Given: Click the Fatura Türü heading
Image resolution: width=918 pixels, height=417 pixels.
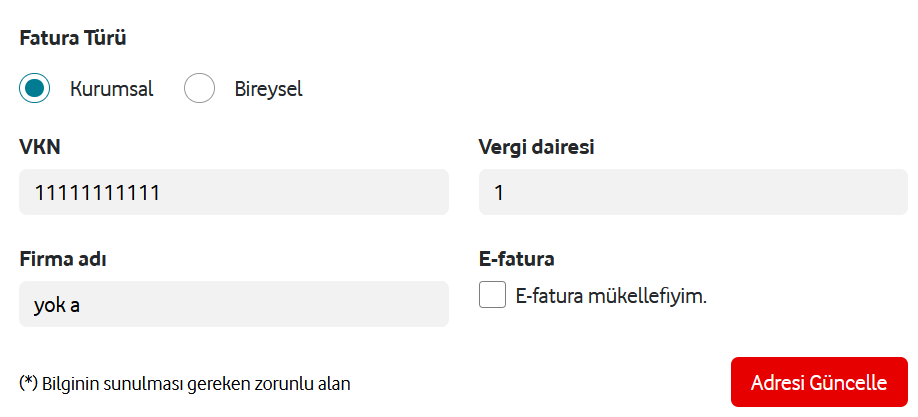Looking at the screenshot, I should click(x=73, y=39).
